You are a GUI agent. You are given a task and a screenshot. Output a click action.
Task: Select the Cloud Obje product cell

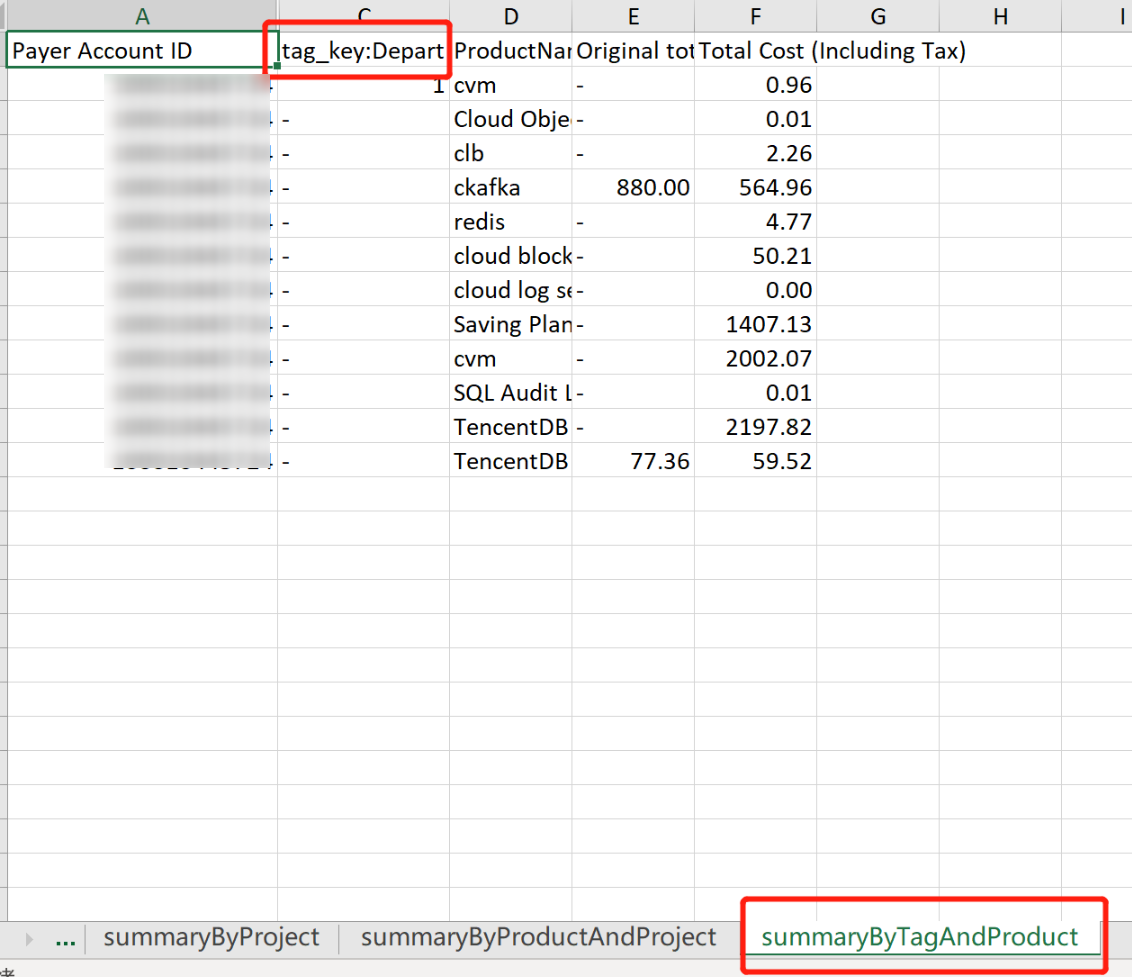point(510,118)
